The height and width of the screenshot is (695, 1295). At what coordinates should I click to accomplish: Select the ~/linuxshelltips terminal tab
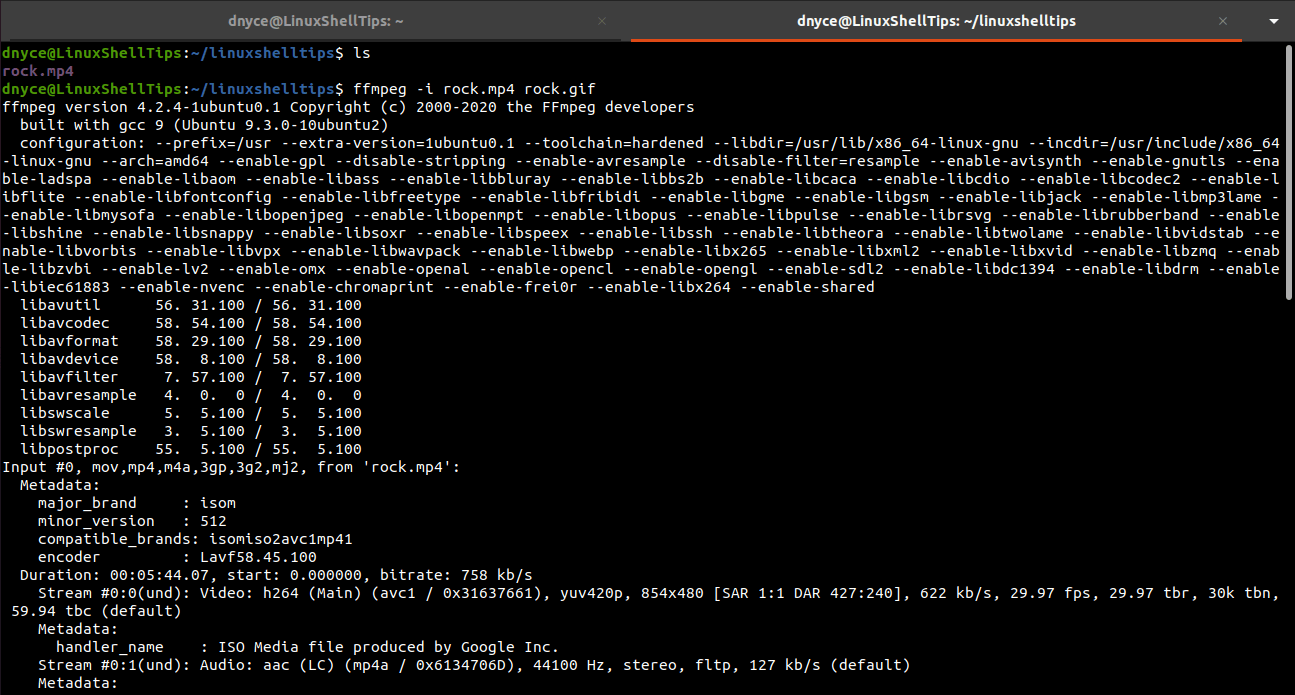[x=937, y=20]
